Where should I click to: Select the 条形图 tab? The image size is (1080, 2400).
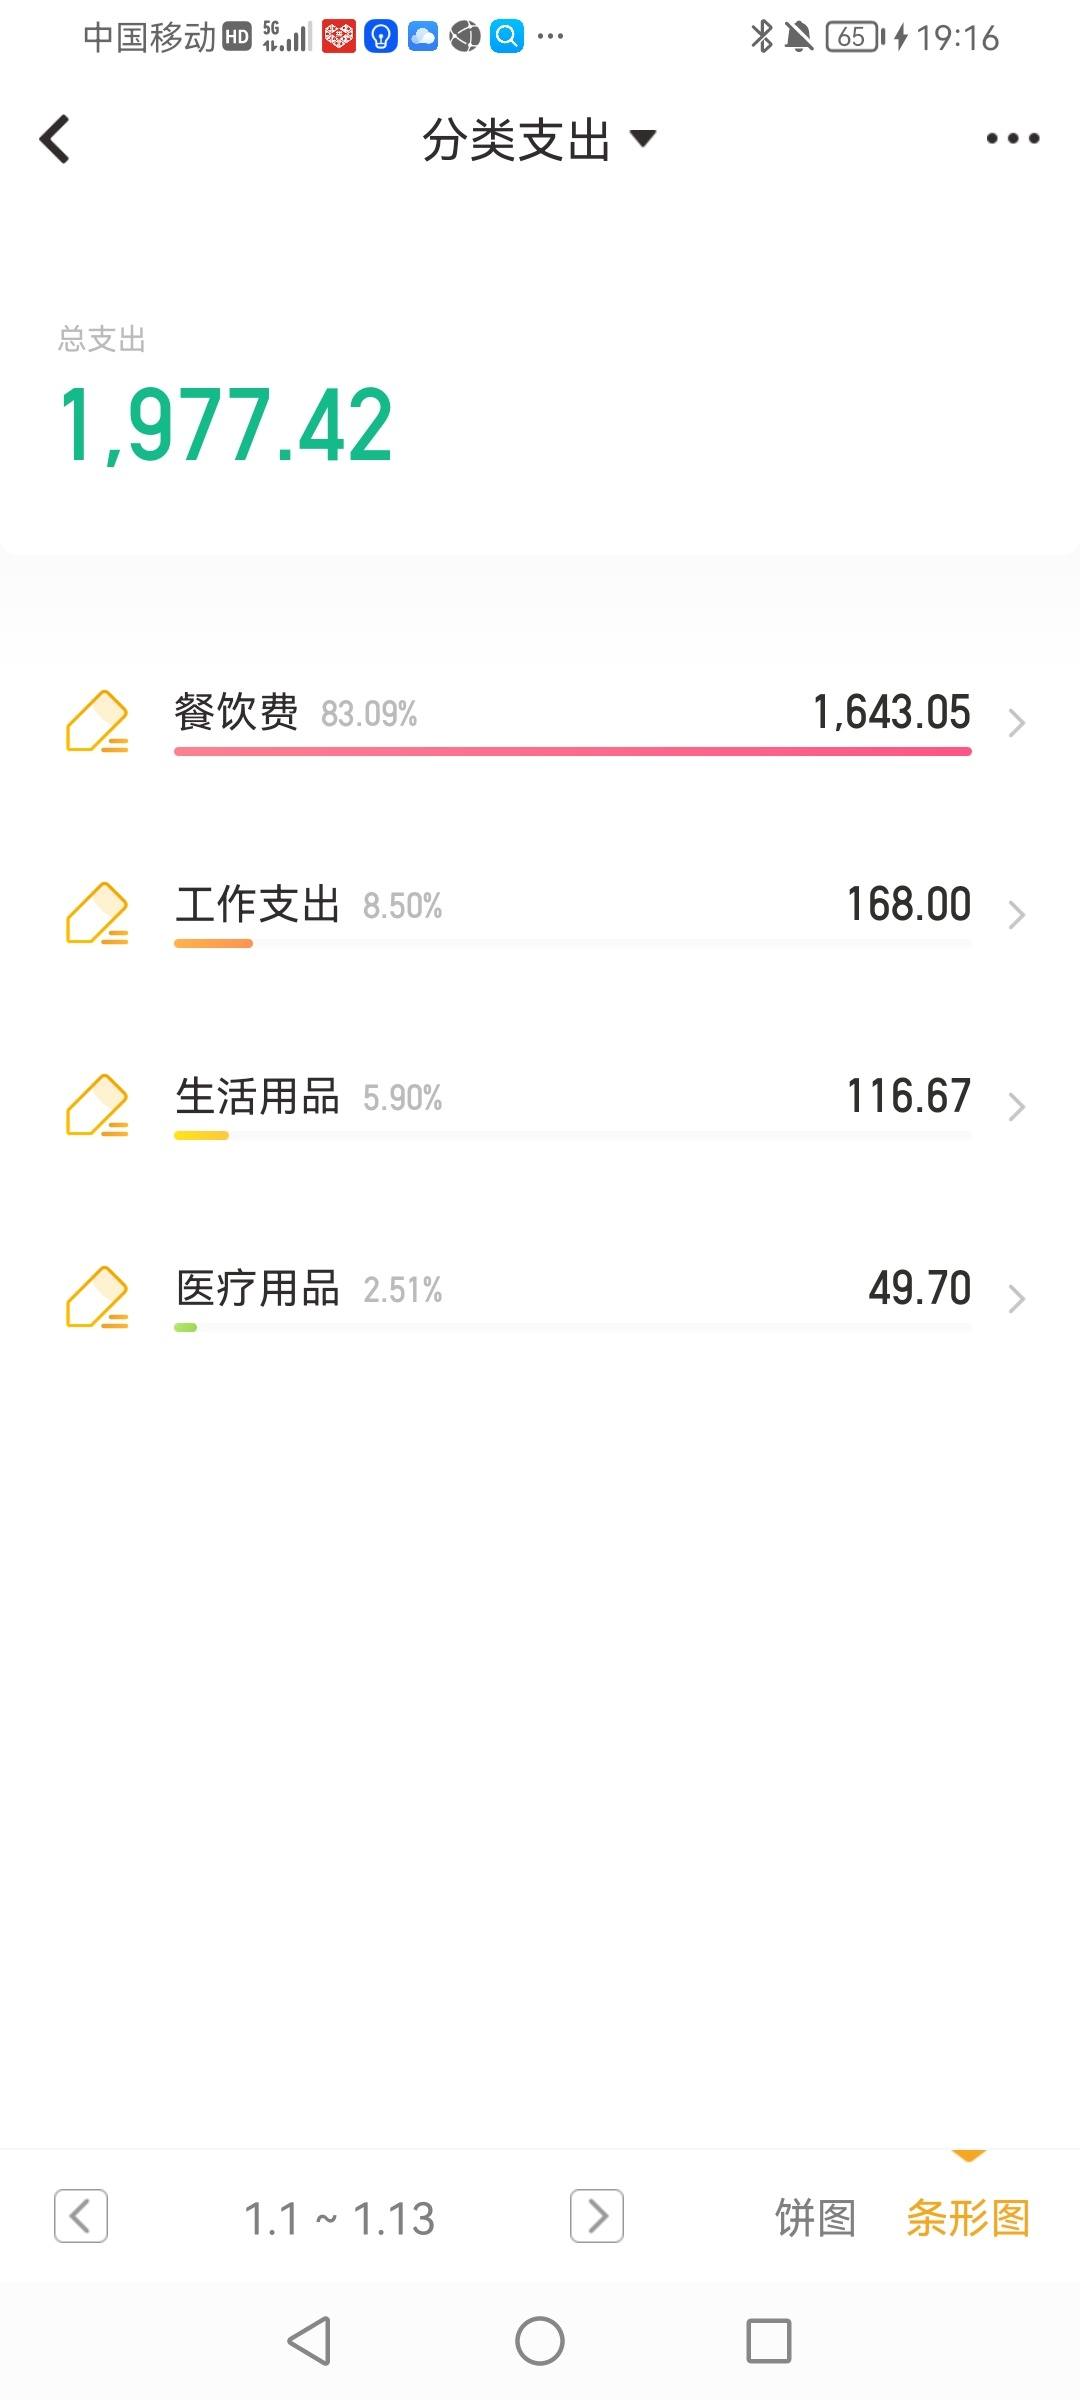[x=968, y=2218]
